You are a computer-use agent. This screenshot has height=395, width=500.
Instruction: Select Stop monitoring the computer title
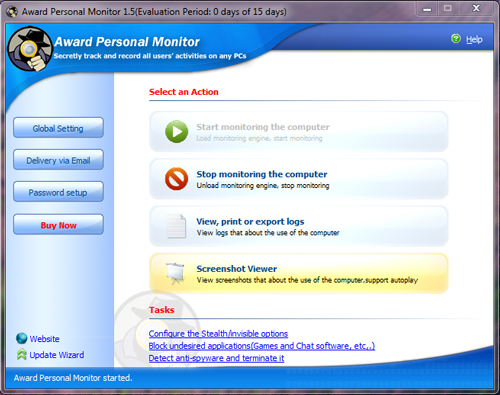[262, 174]
